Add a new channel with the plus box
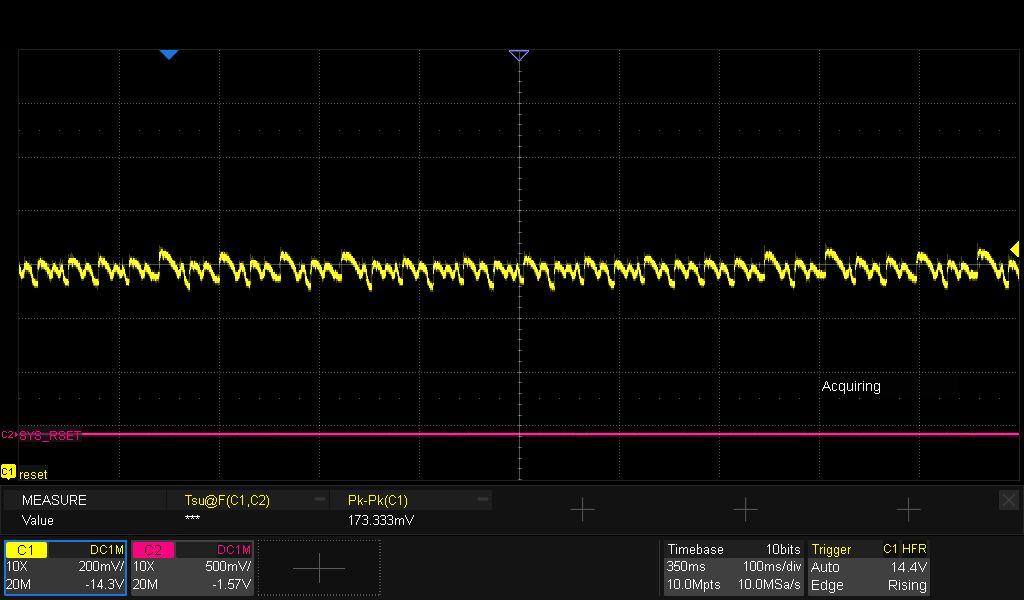The image size is (1024, 600). 319,568
